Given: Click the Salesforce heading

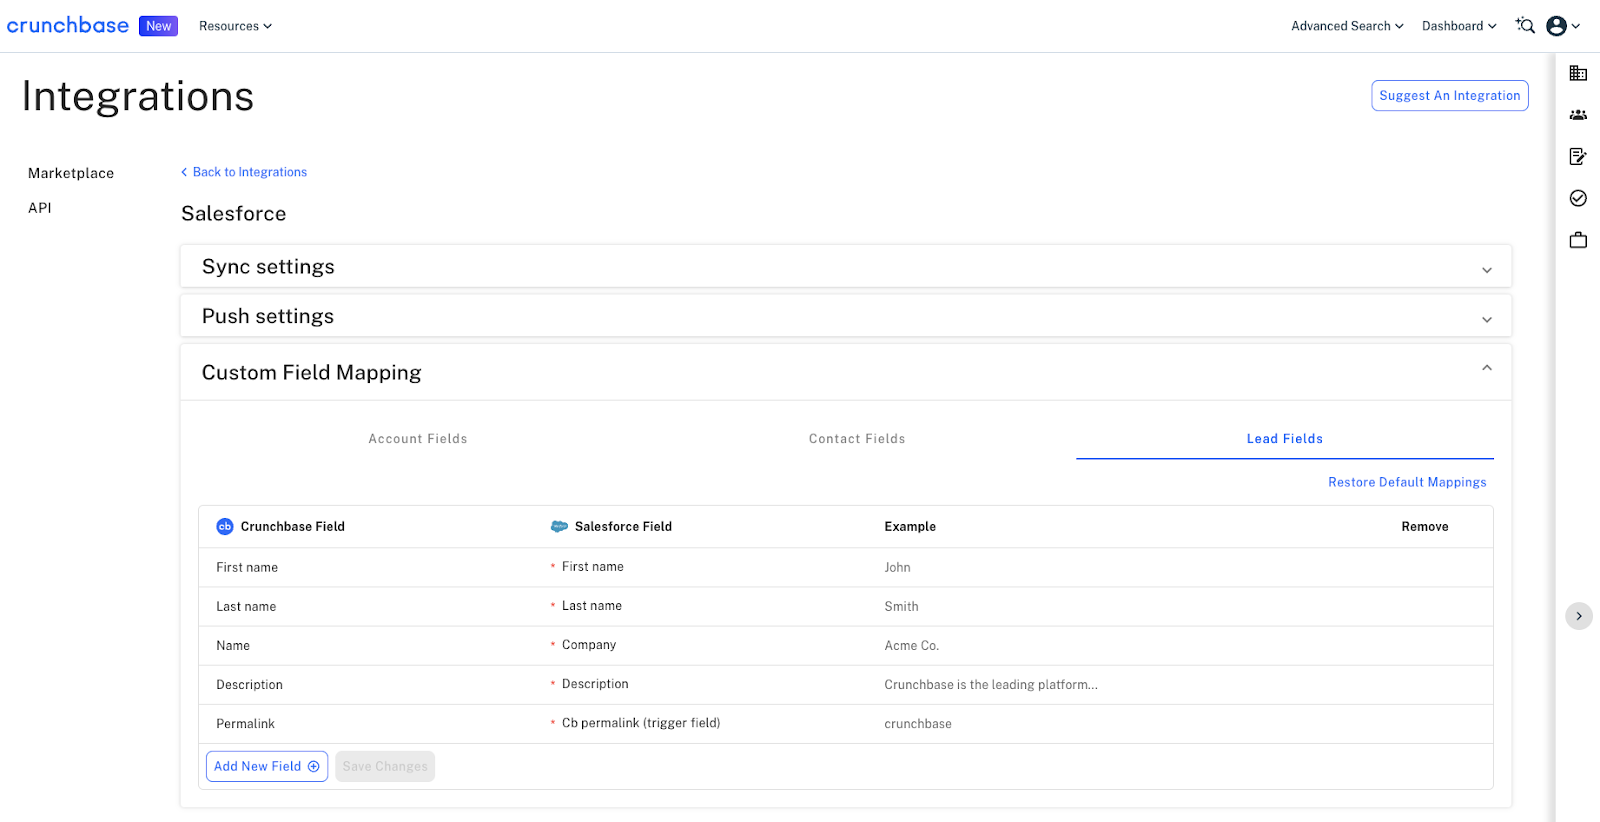Looking at the screenshot, I should tap(234, 214).
